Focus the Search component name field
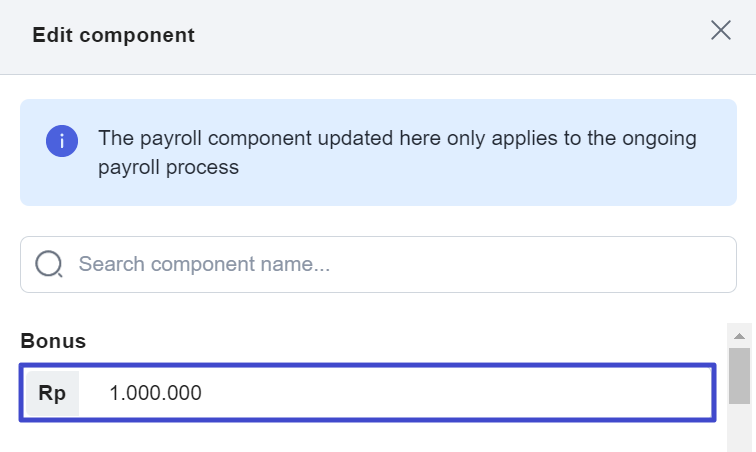This screenshot has height=452, width=756. [x=378, y=264]
